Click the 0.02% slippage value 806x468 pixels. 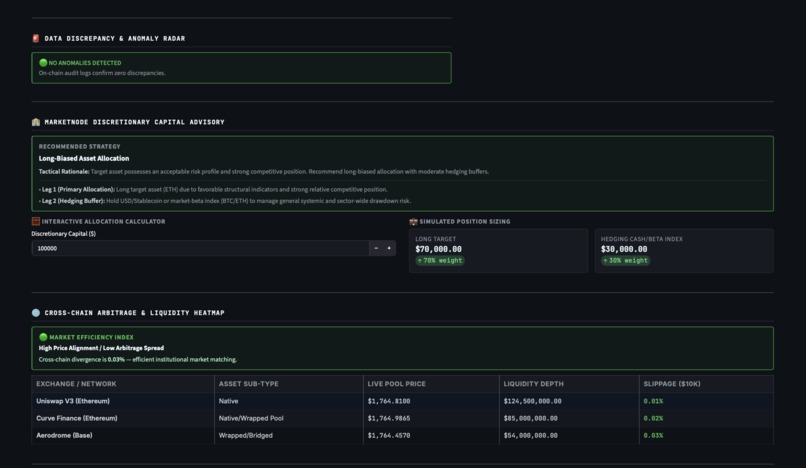click(653, 418)
